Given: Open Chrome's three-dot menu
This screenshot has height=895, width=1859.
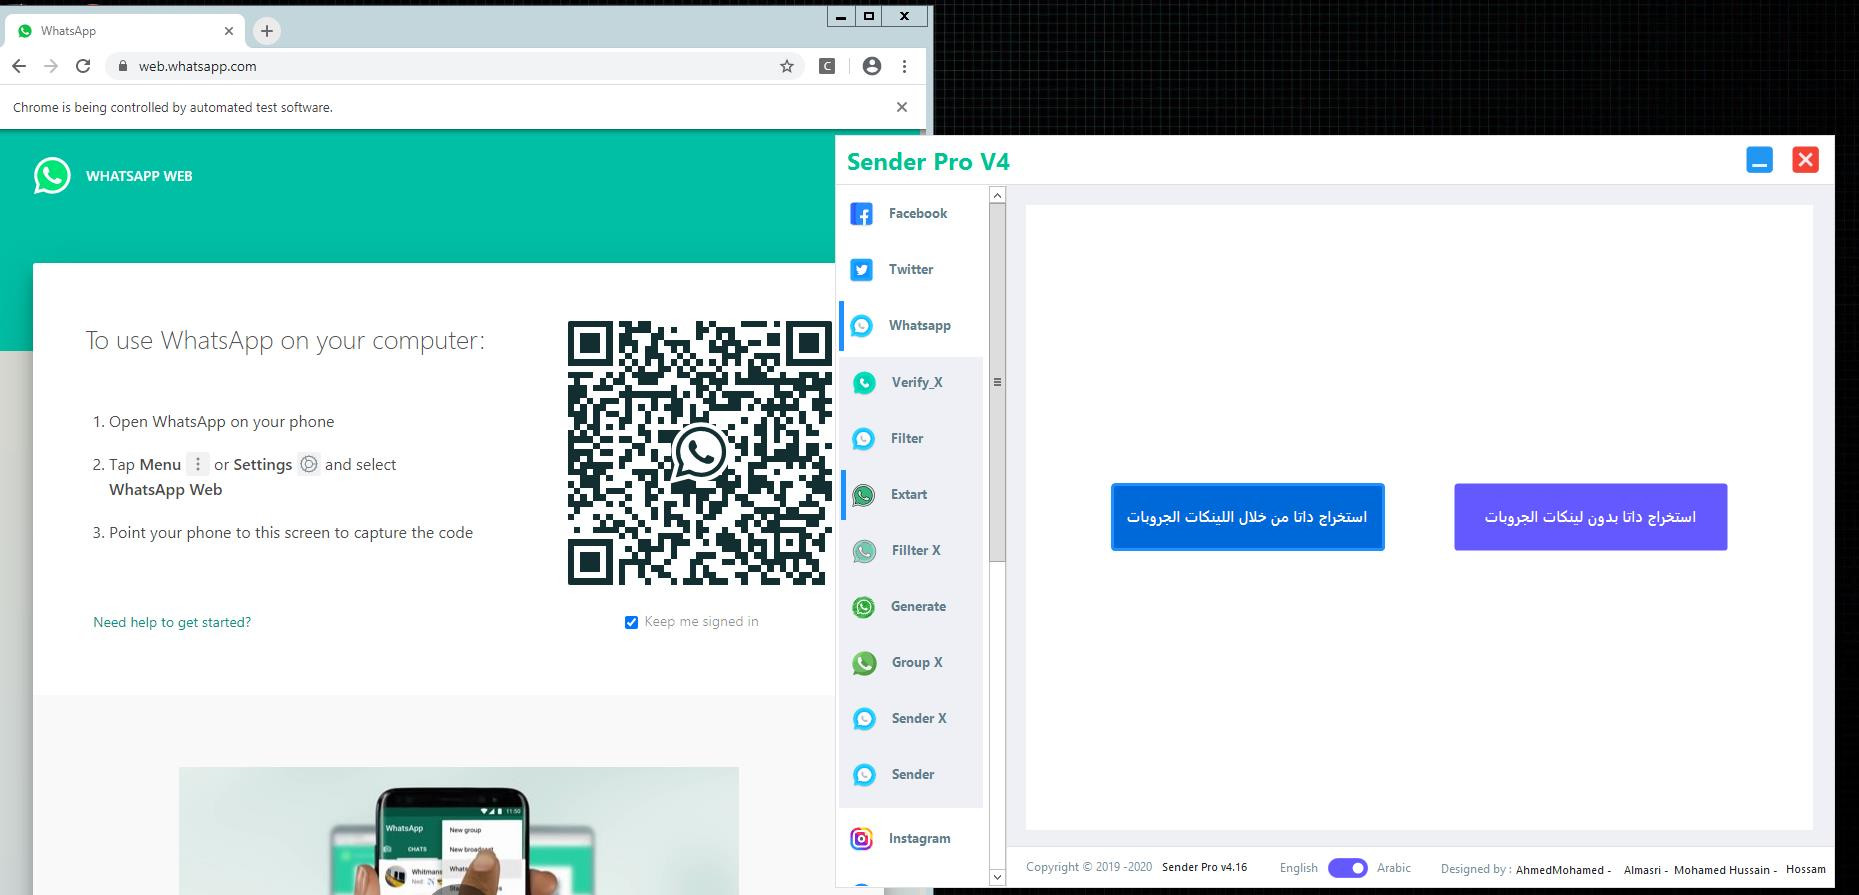Looking at the screenshot, I should tap(904, 66).
